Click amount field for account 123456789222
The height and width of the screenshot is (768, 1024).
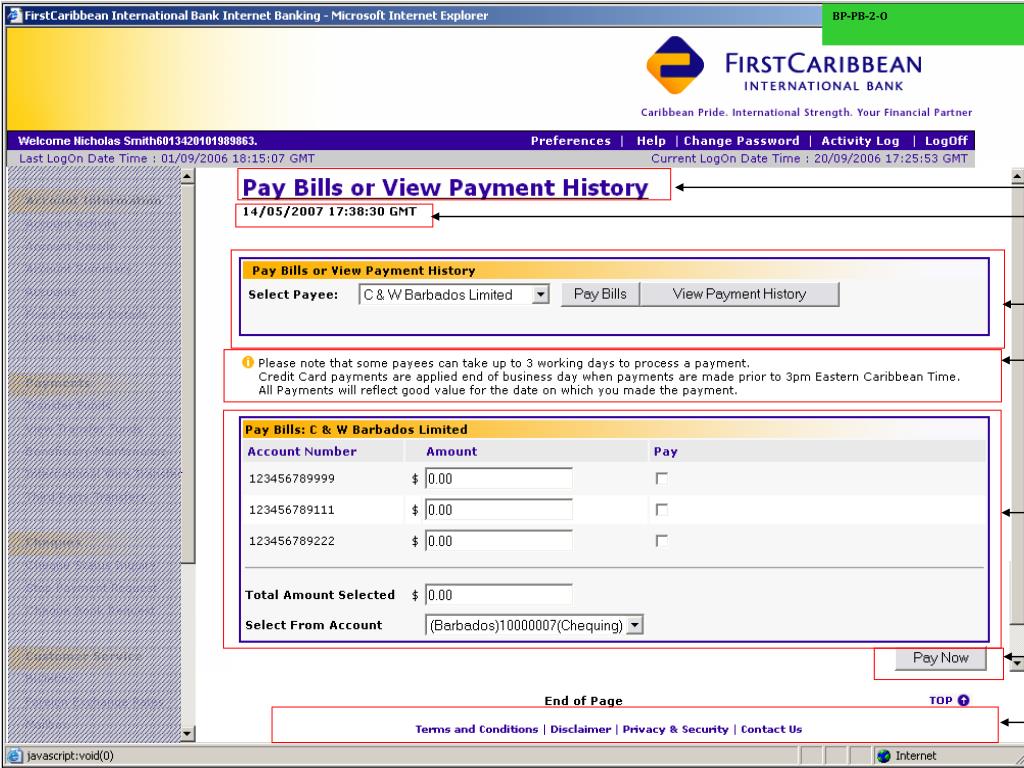click(x=499, y=541)
